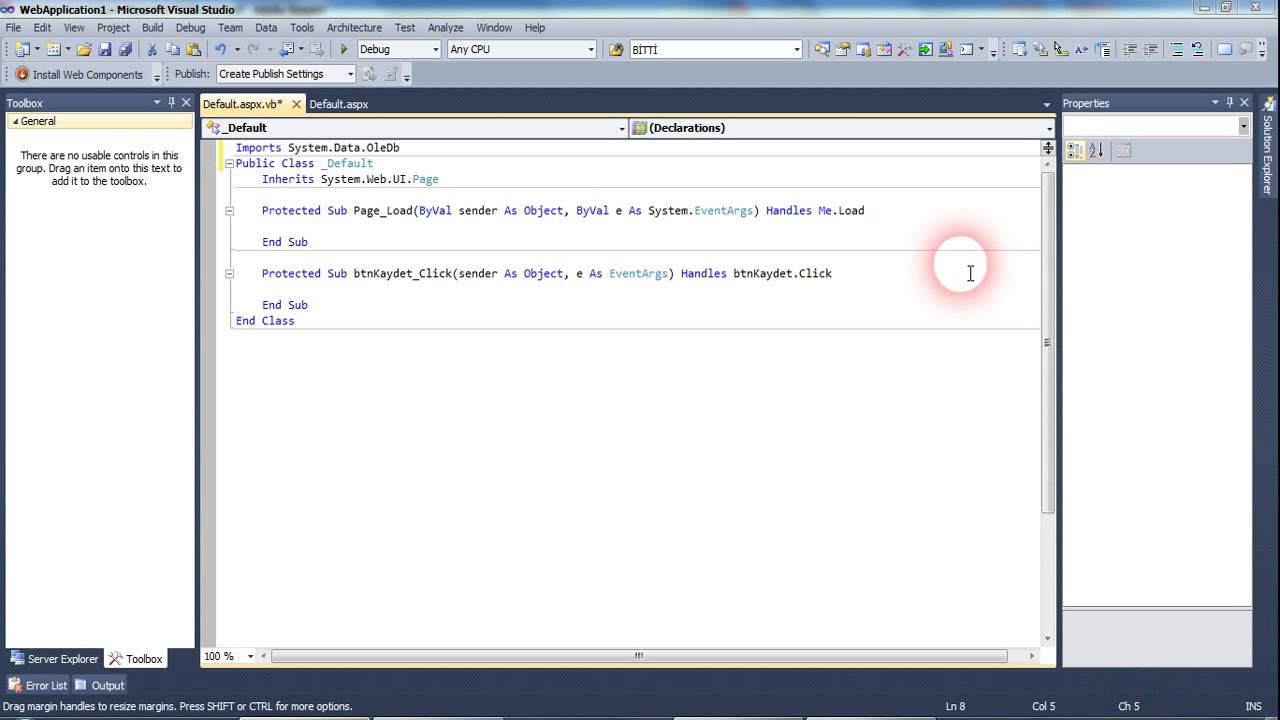Open the Create Publish Settings dropdown
This screenshot has width=1280, height=720.
(350, 74)
